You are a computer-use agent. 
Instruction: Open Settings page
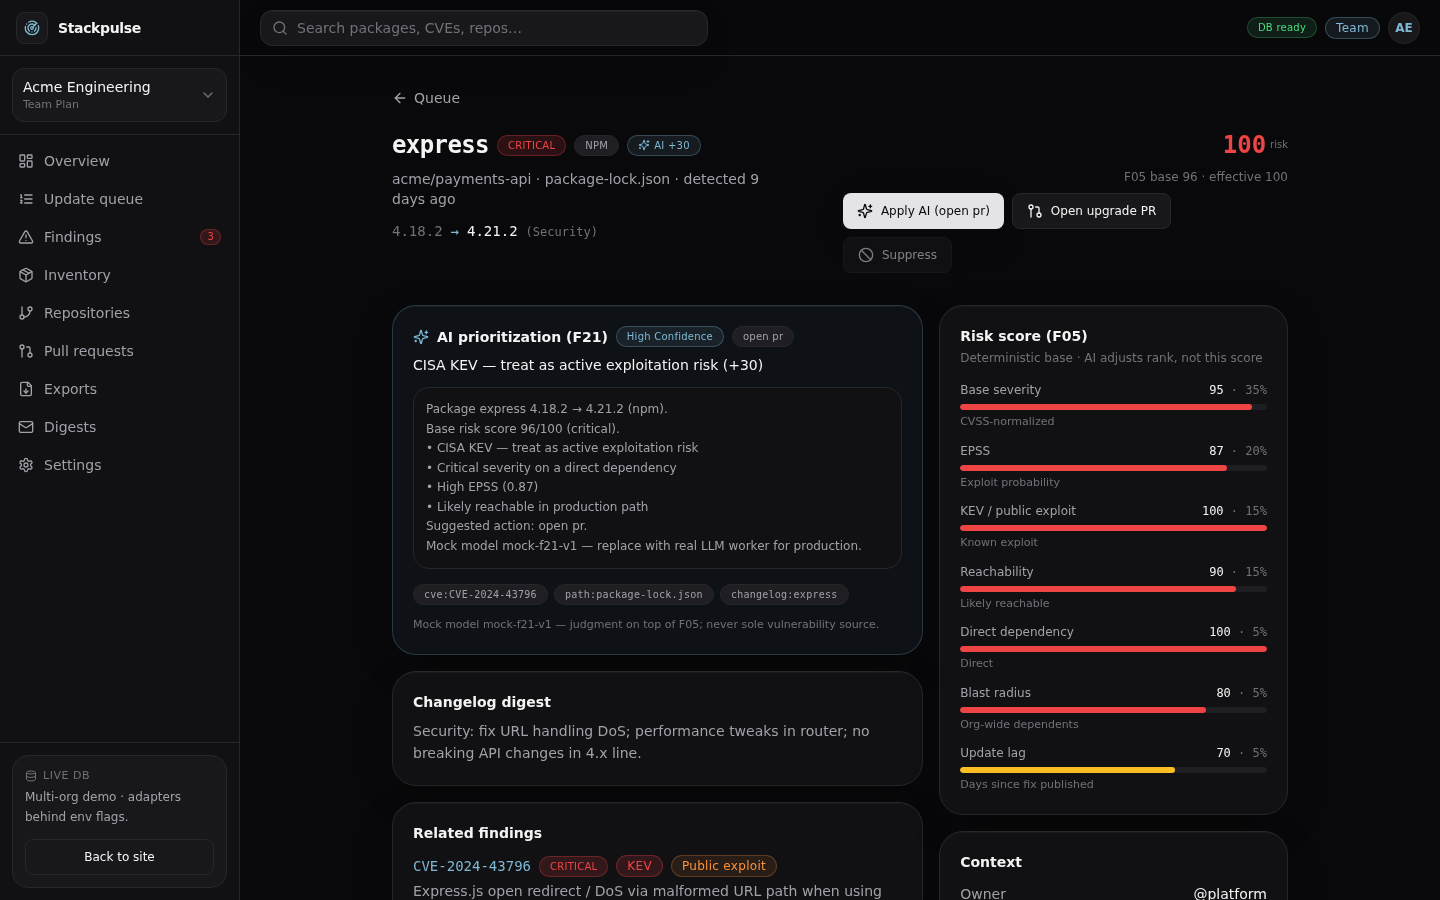click(x=119, y=465)
